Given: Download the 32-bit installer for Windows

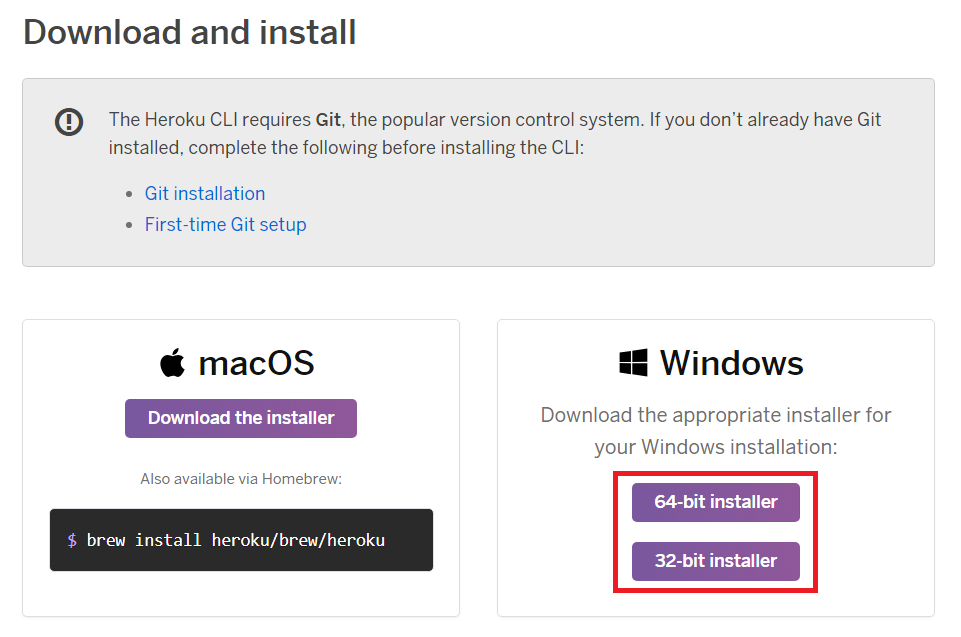Looking at the screenshot, I should click(716, 561).
